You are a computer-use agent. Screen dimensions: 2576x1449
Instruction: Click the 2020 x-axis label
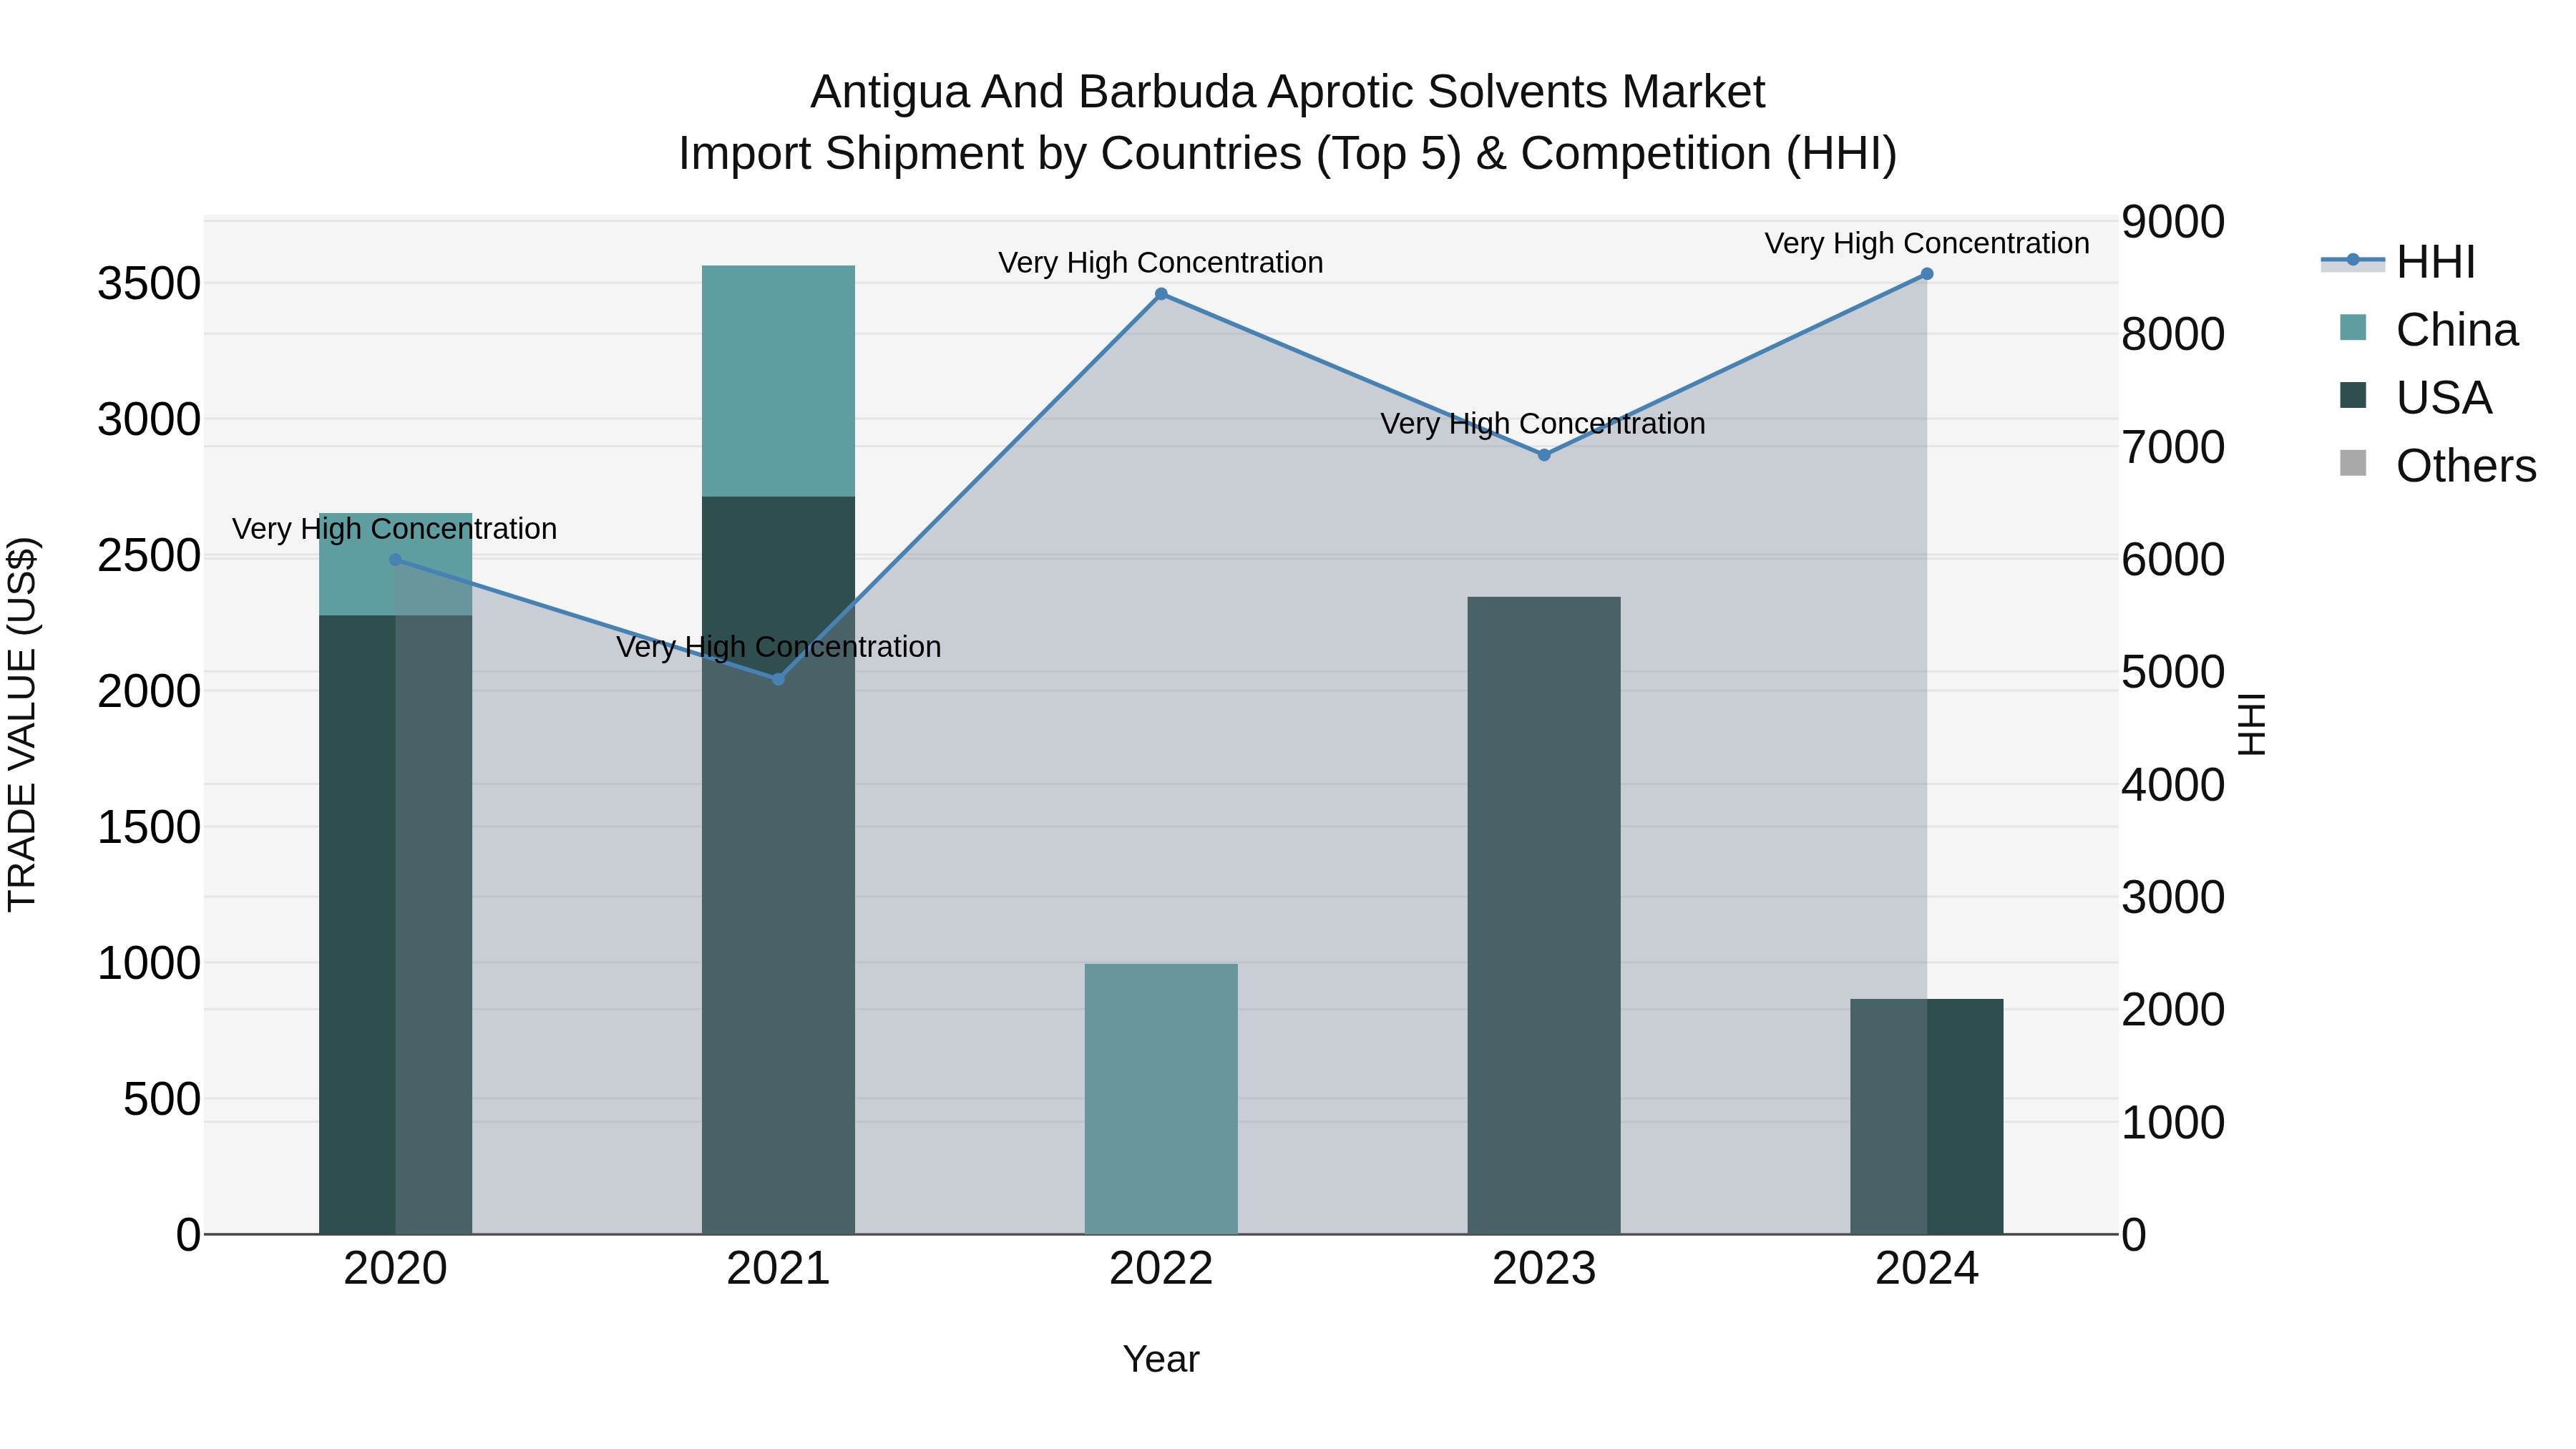[x=395, y=1269]
